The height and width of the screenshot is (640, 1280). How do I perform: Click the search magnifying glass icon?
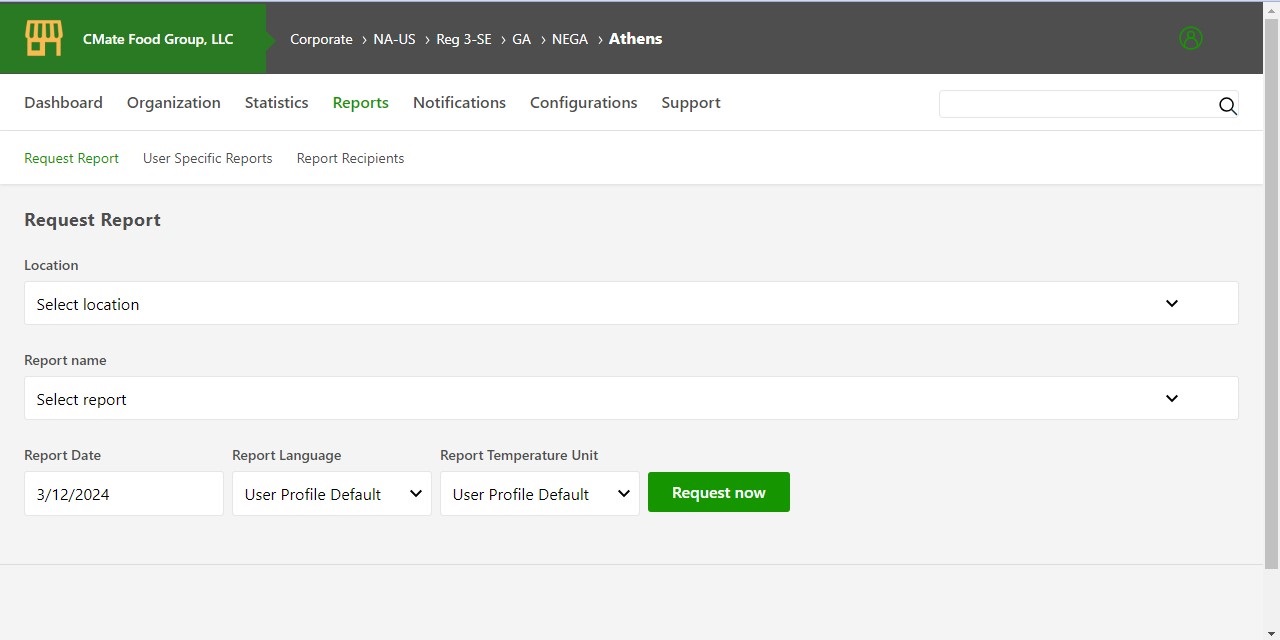[1228, 106]
